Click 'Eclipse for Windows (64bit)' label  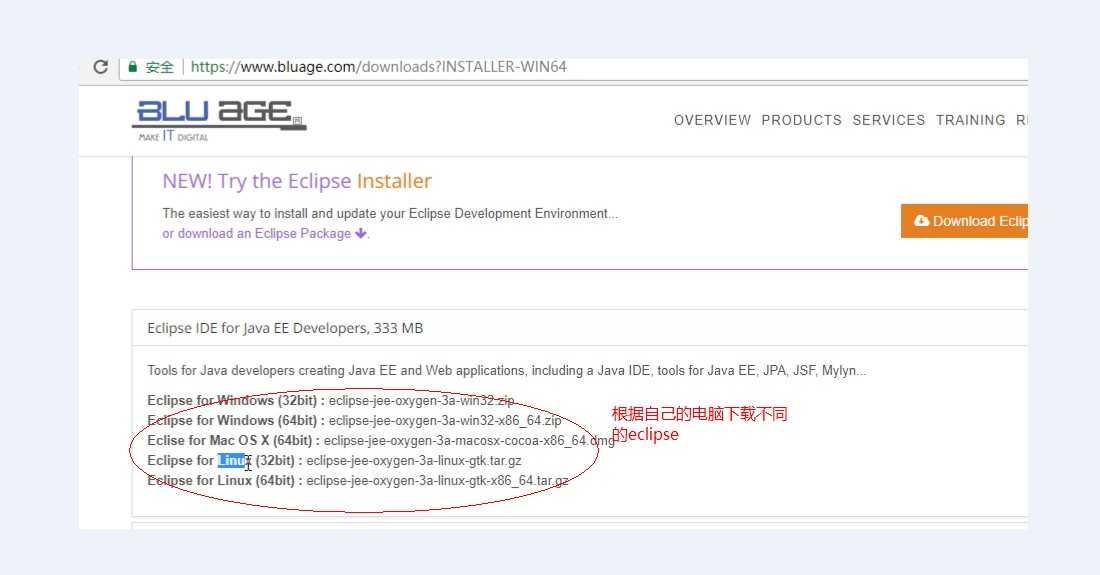[236, 421]
